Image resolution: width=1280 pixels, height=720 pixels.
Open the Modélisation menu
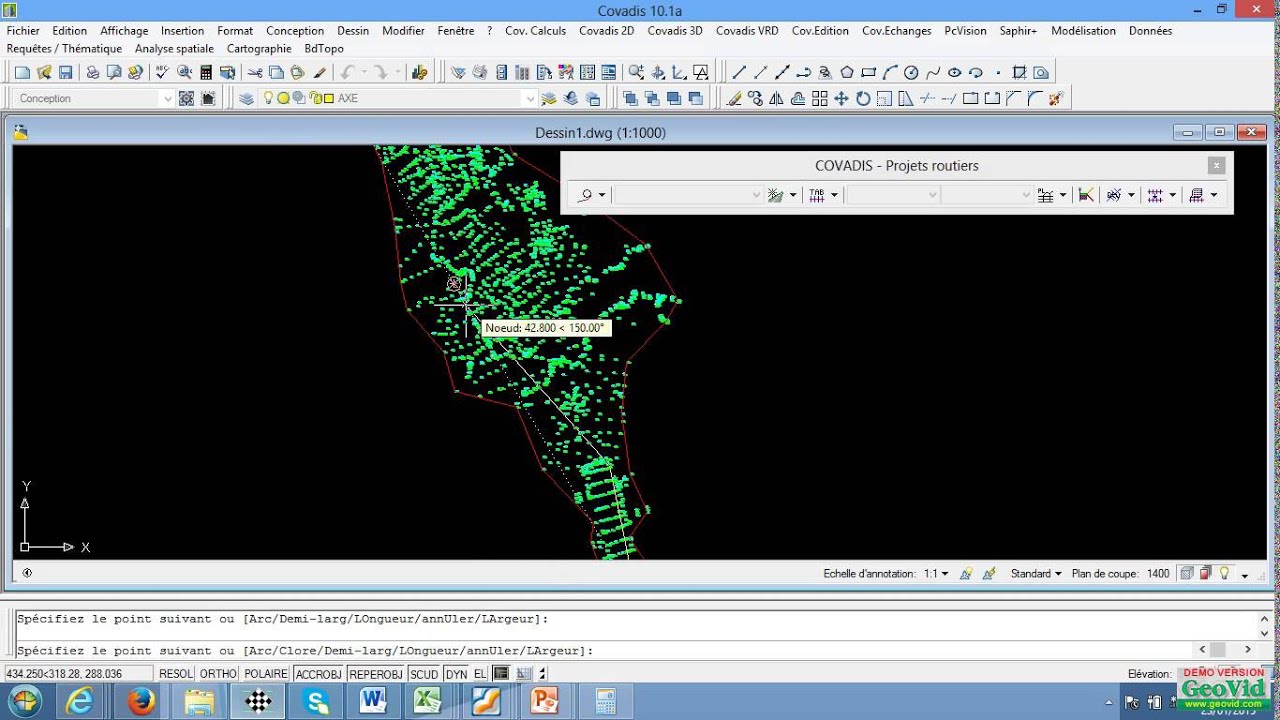tap(1083, 31)
